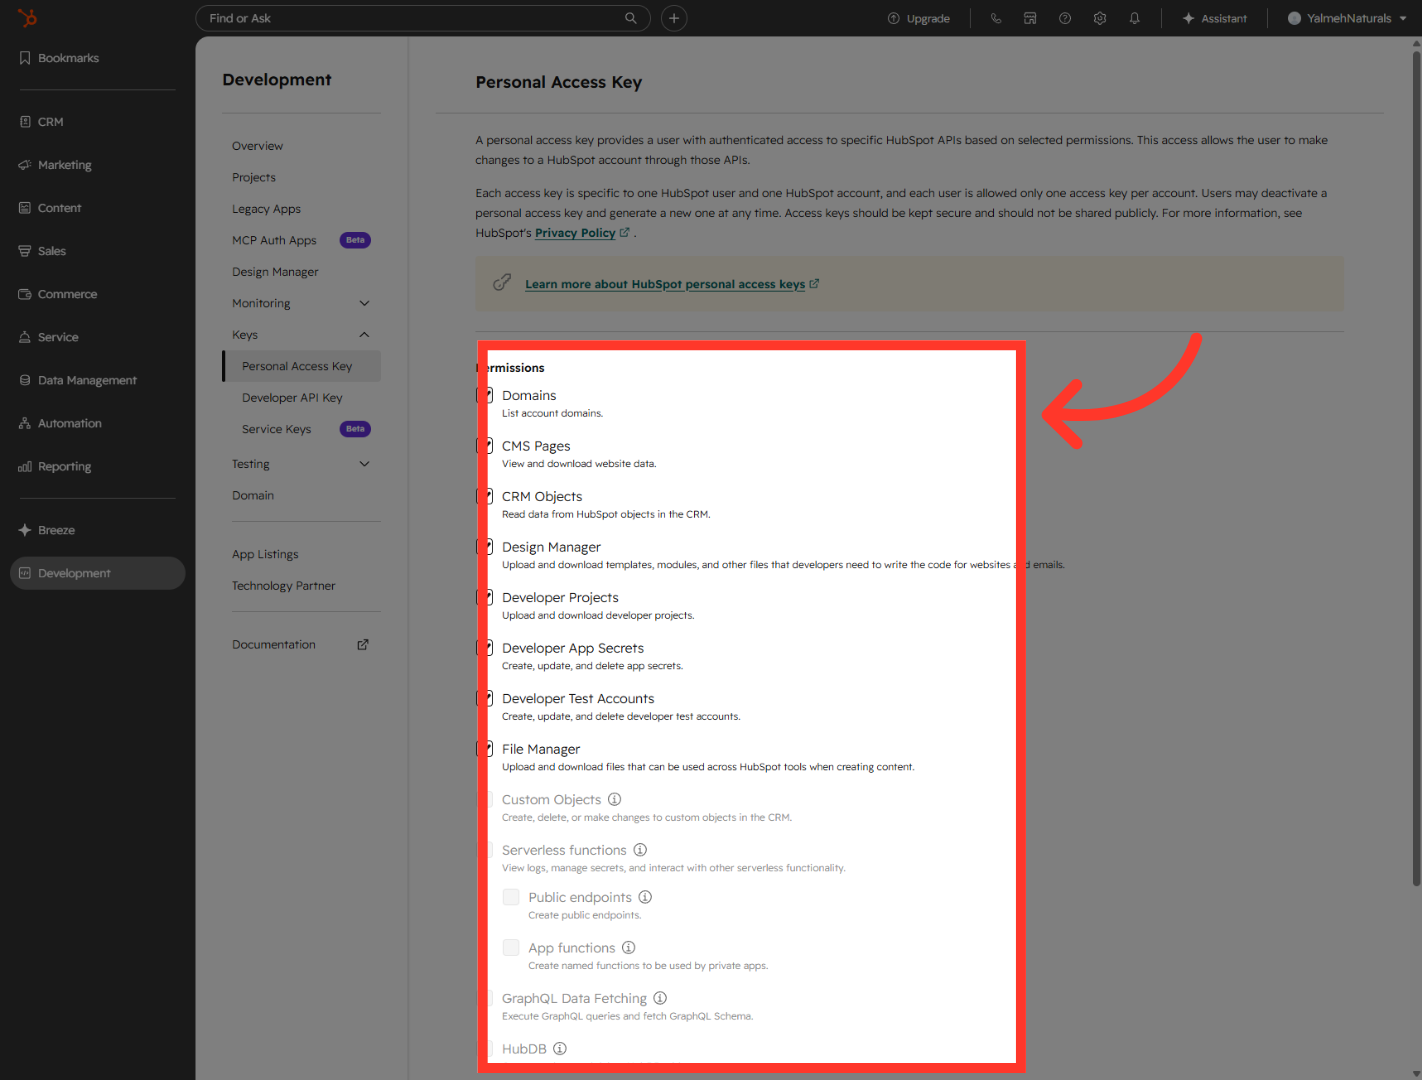Open MCP Auth Apps page
Screen dimensions: 1422x1080
coord(274,240)
